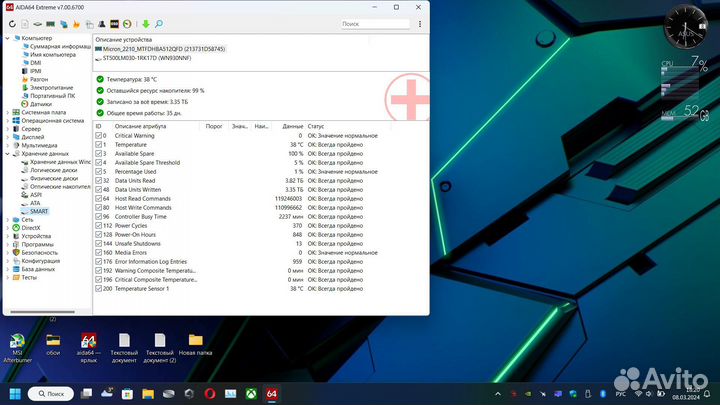Click the green clock sensor icon
This screenshot has height=405, width=720.
[x=127, y=24]
